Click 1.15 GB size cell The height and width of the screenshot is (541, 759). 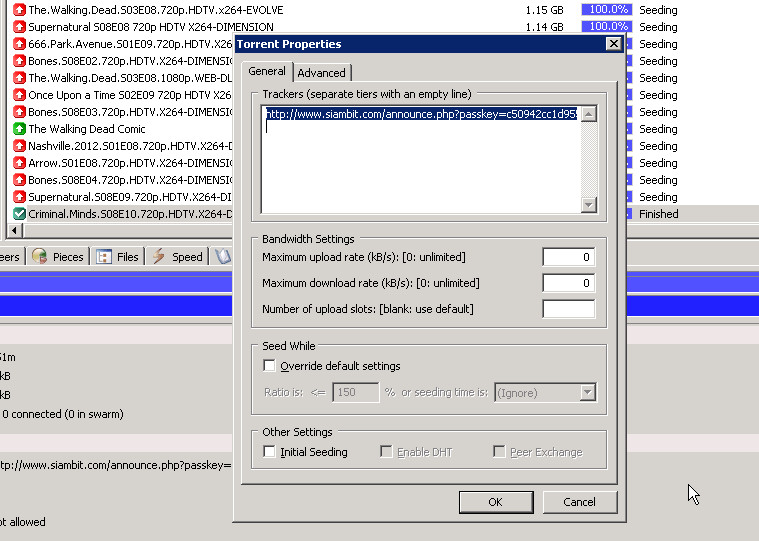[x=544, y=10]
